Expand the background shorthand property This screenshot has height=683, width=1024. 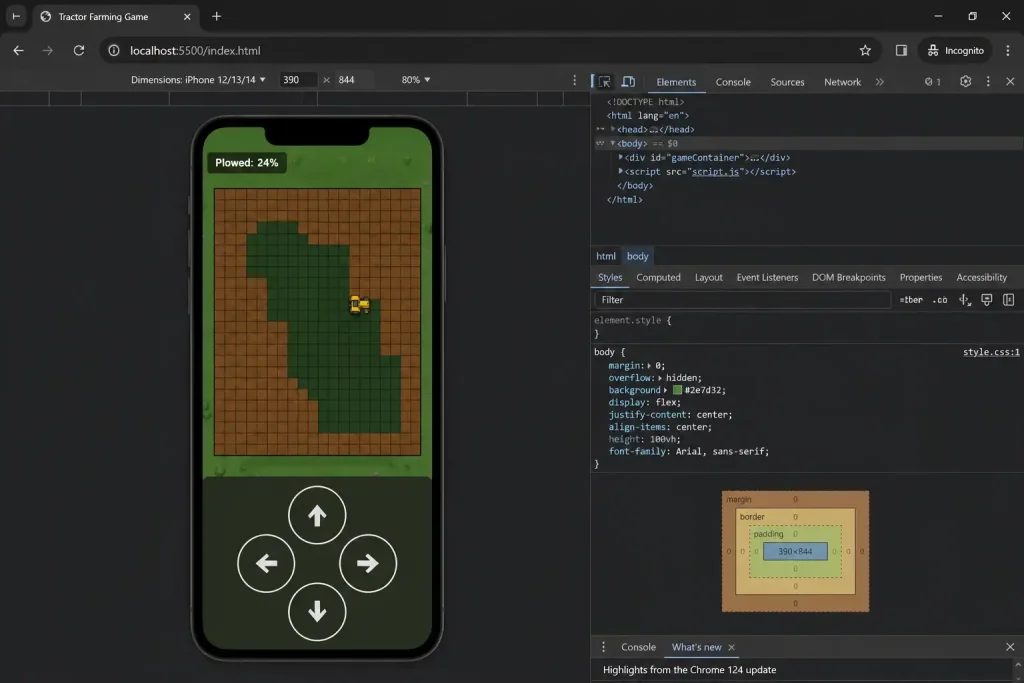tap(665, 390)
